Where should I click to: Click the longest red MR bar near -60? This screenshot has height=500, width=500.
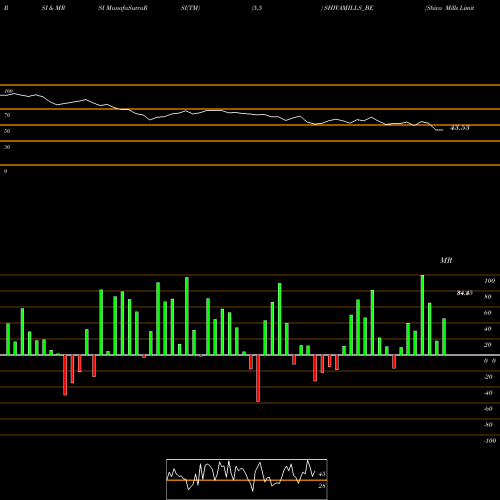[x=258, y=378]
